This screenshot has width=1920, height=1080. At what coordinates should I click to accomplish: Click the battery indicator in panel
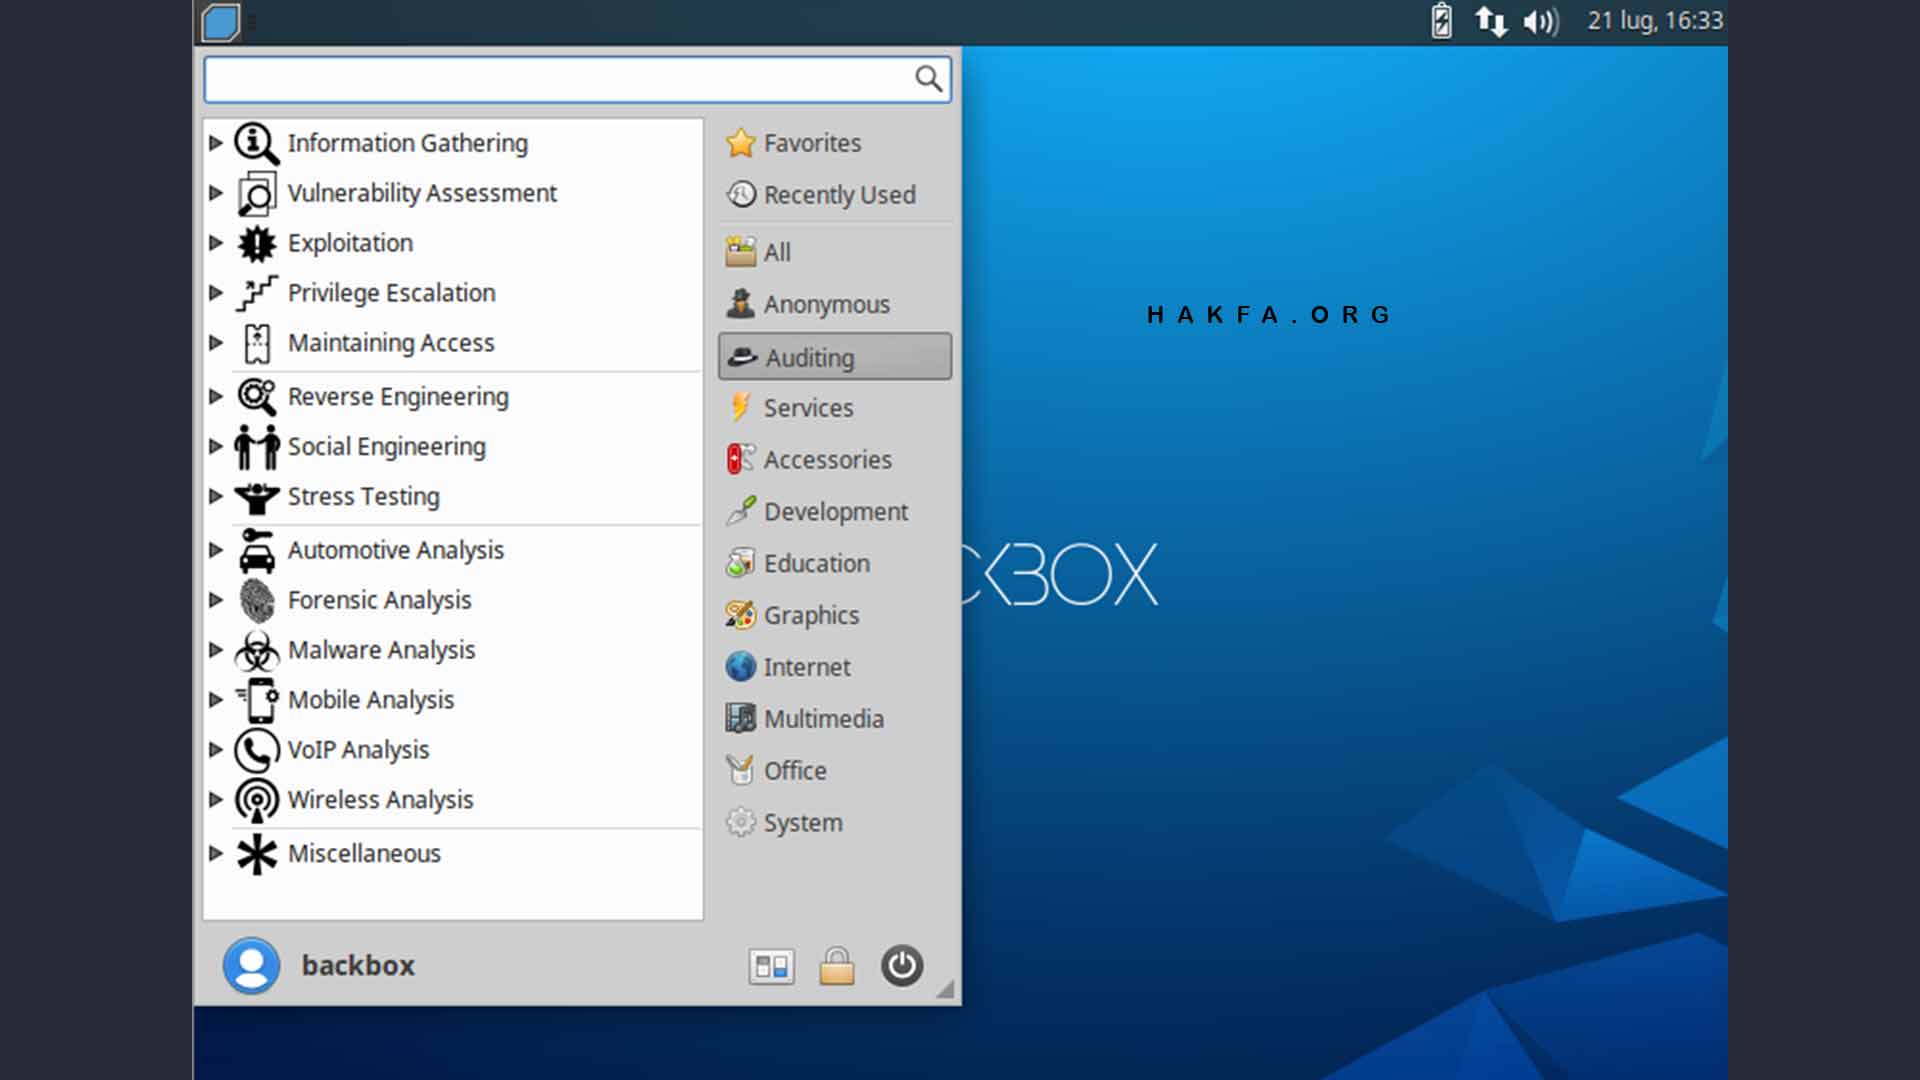[1441, 21]
